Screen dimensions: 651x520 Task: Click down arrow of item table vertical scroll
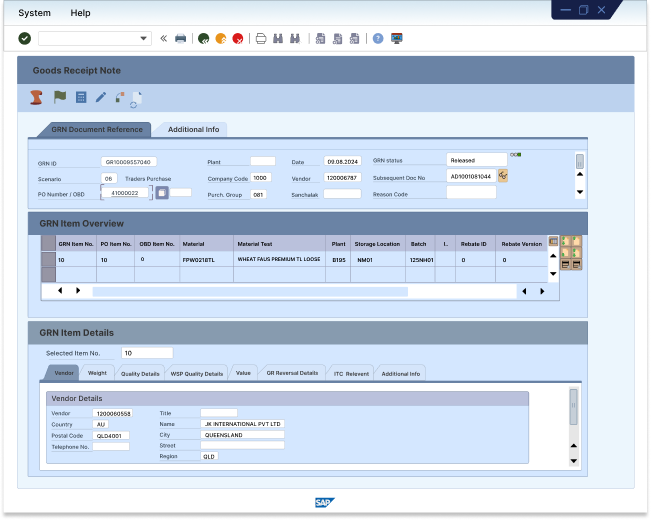tap(553, 274)
